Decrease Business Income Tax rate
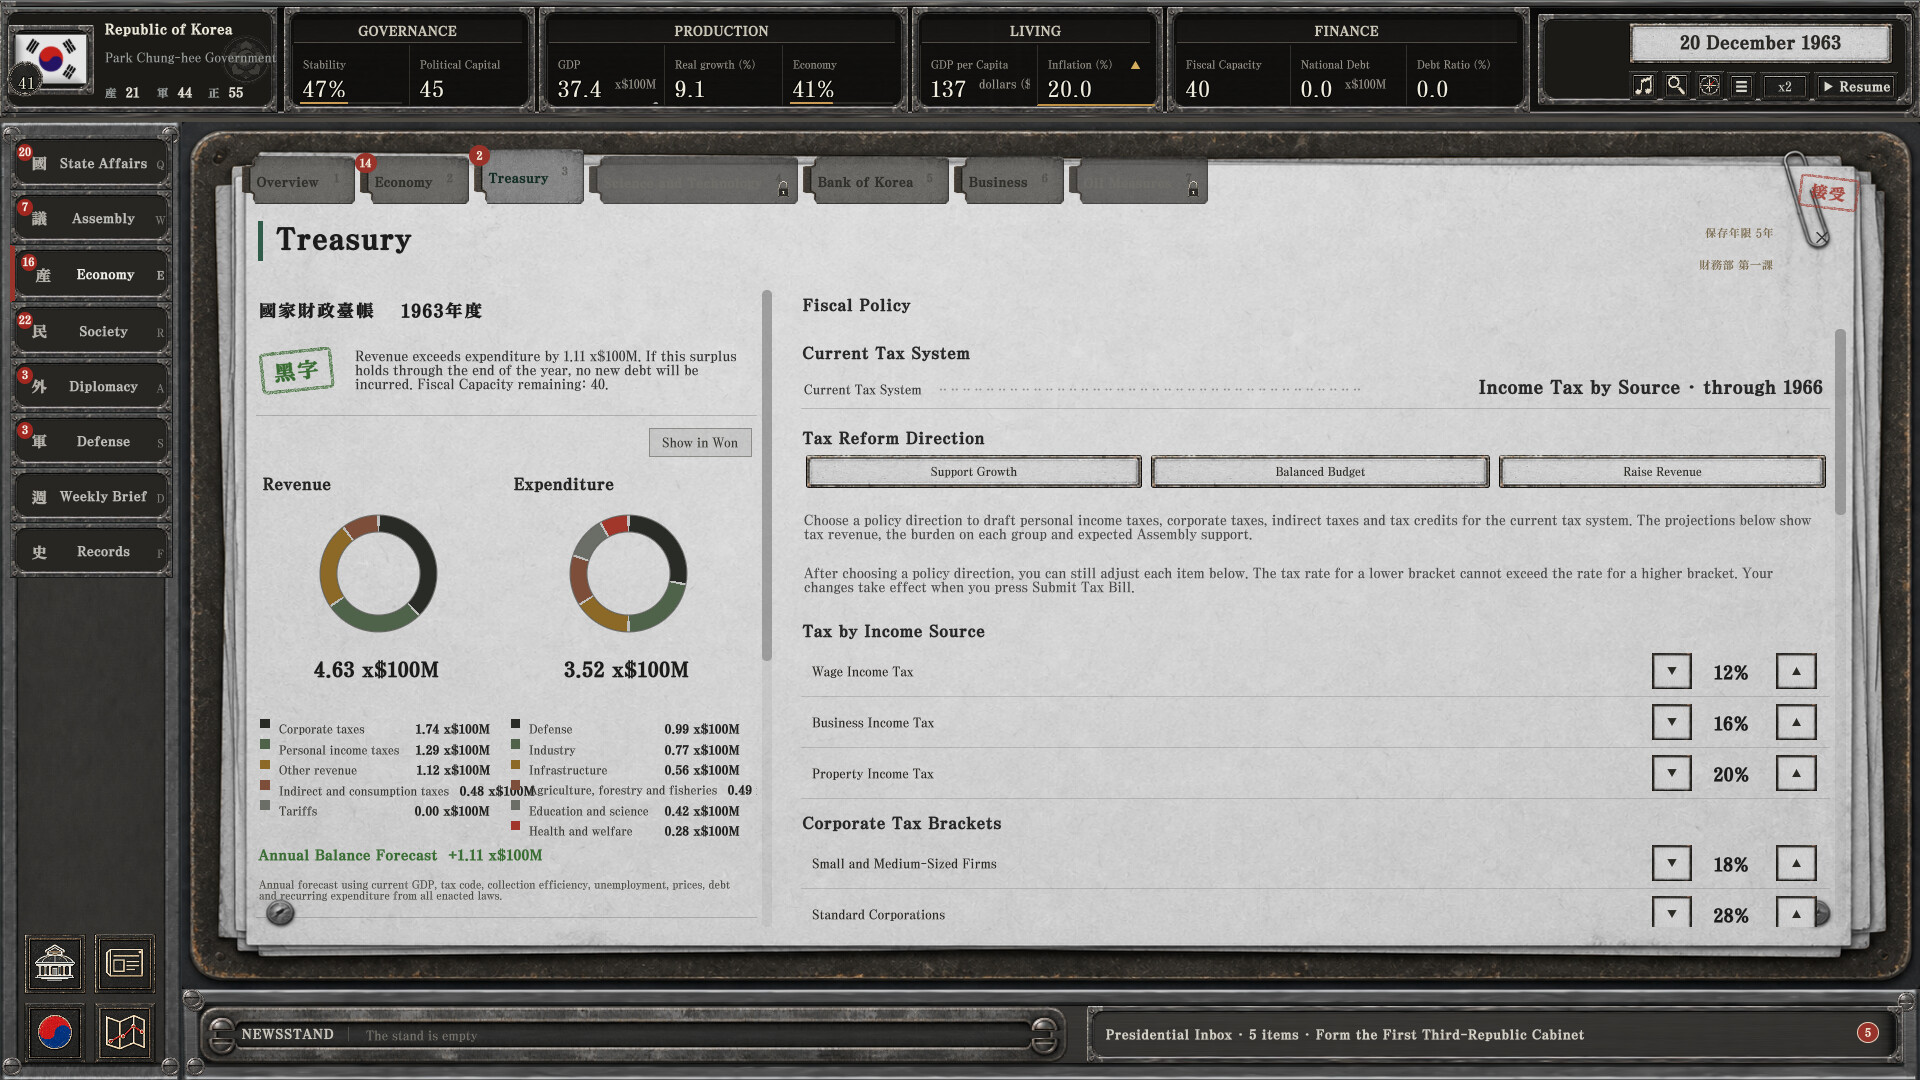Screen dimensions: 1920x1080 click(x=1671, y=723)
